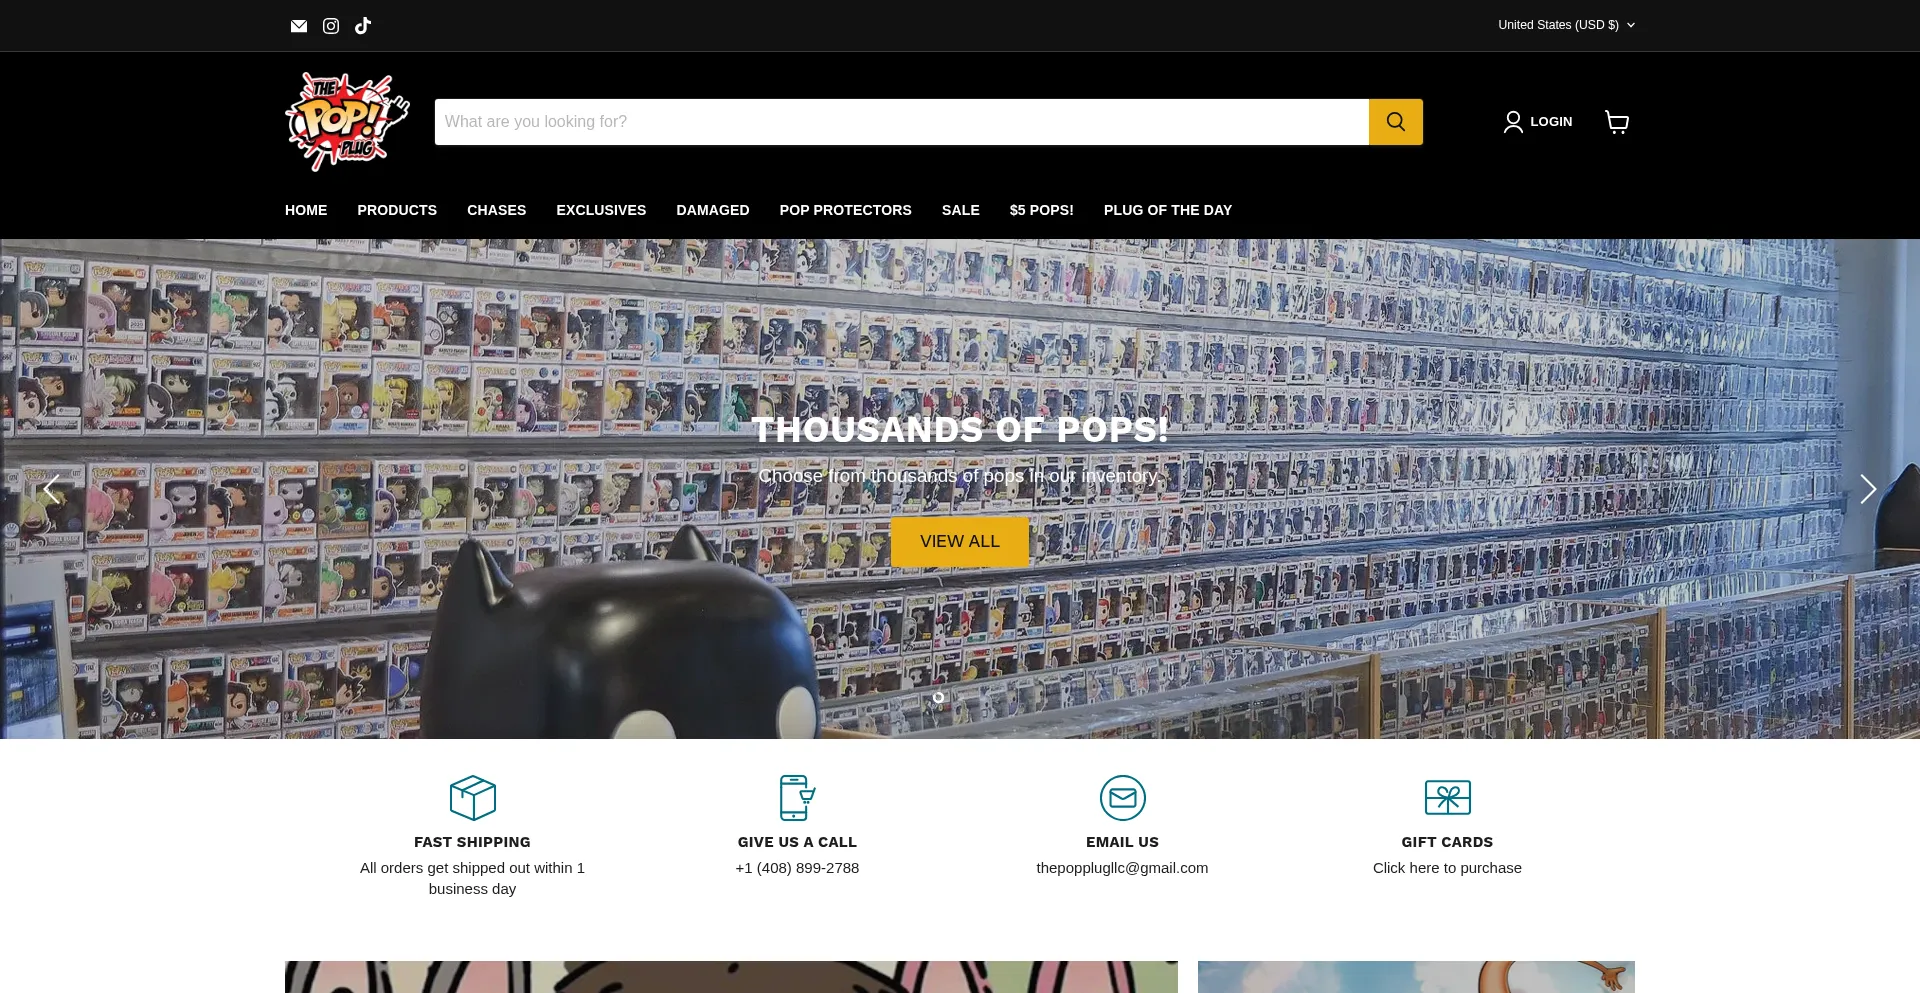Click the yellow search magnifier button
The height and width of the screenshot is (993, 1920).
1395,122
